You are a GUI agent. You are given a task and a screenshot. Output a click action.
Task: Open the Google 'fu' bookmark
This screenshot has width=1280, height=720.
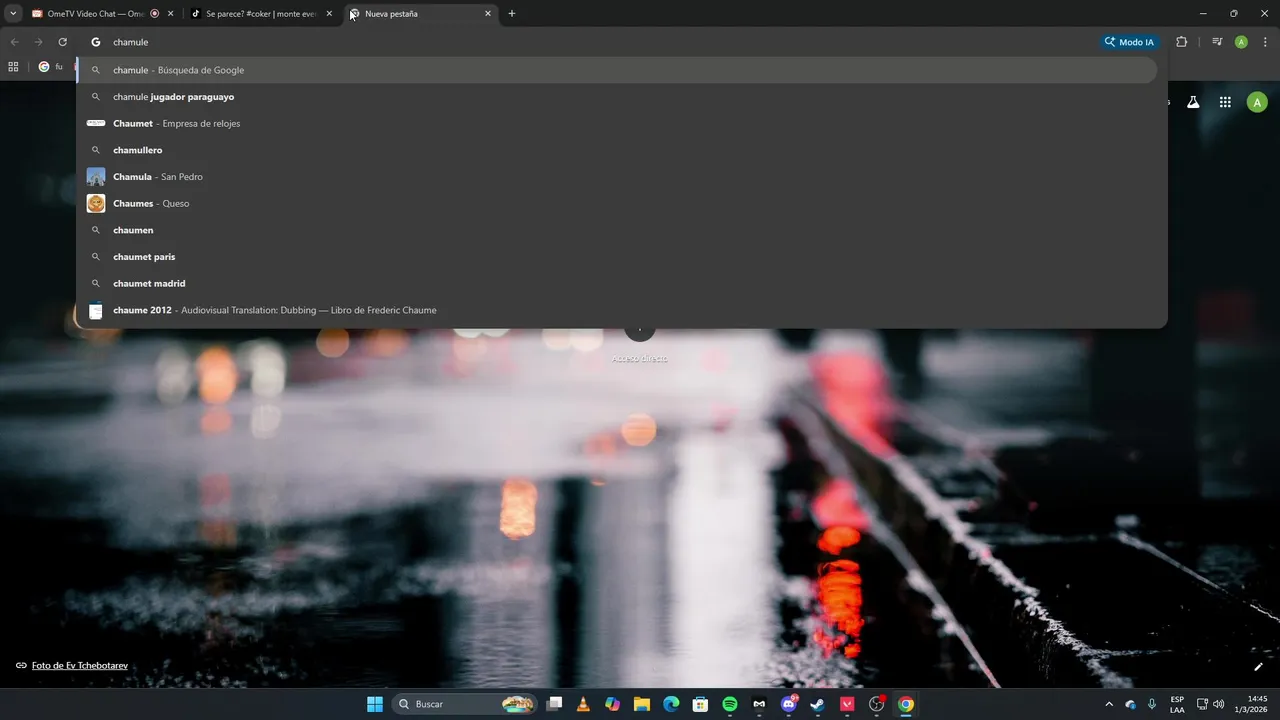click(50, 67)
